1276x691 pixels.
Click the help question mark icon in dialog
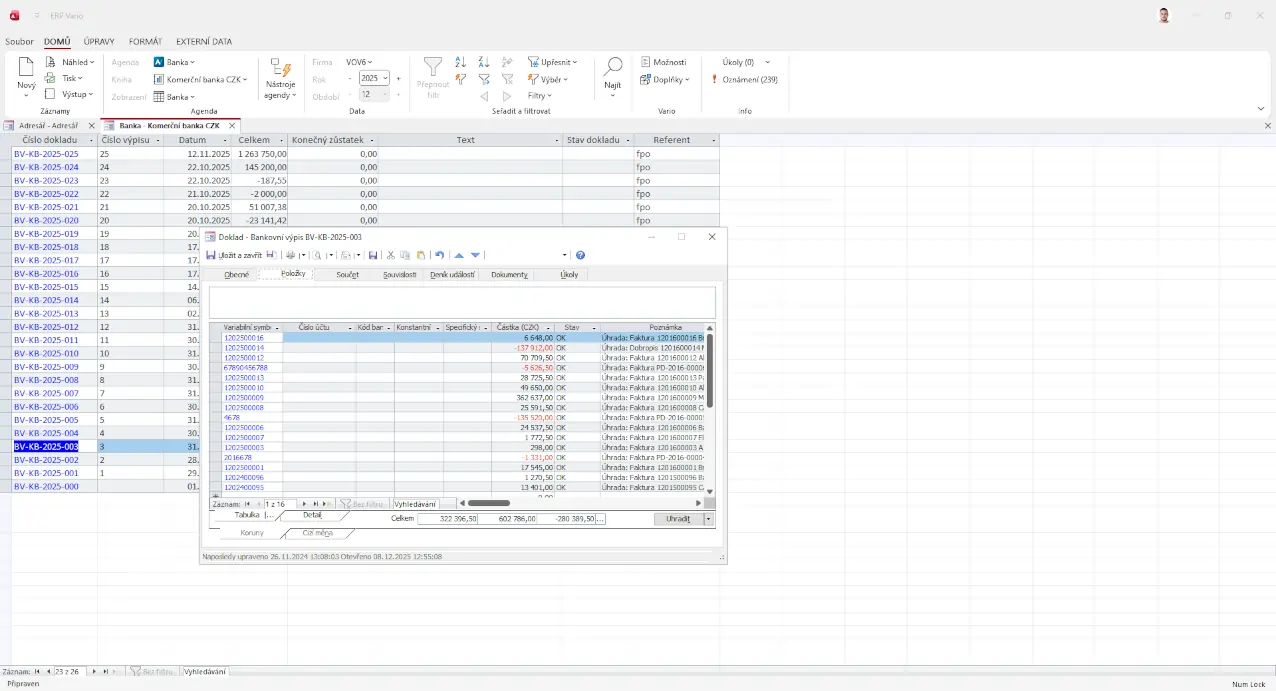click(580, 255)
